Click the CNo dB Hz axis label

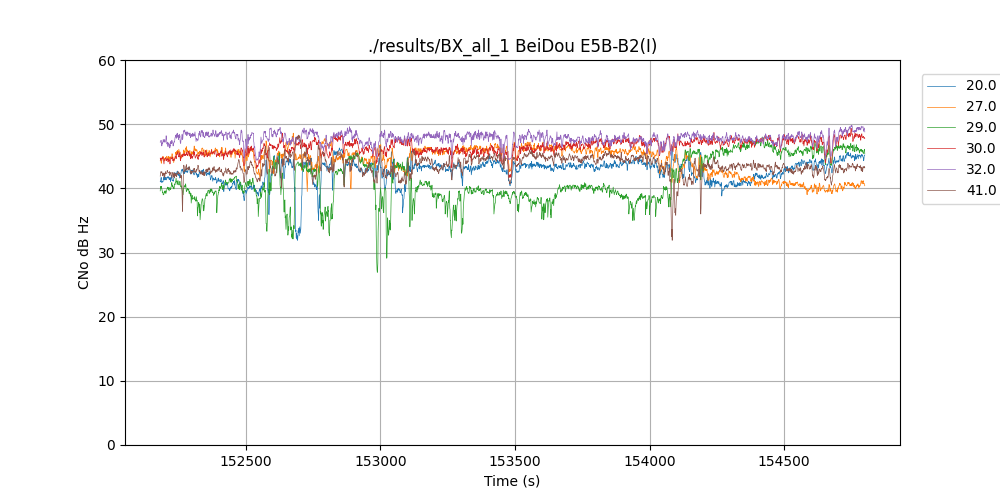(x=84, y=253)
